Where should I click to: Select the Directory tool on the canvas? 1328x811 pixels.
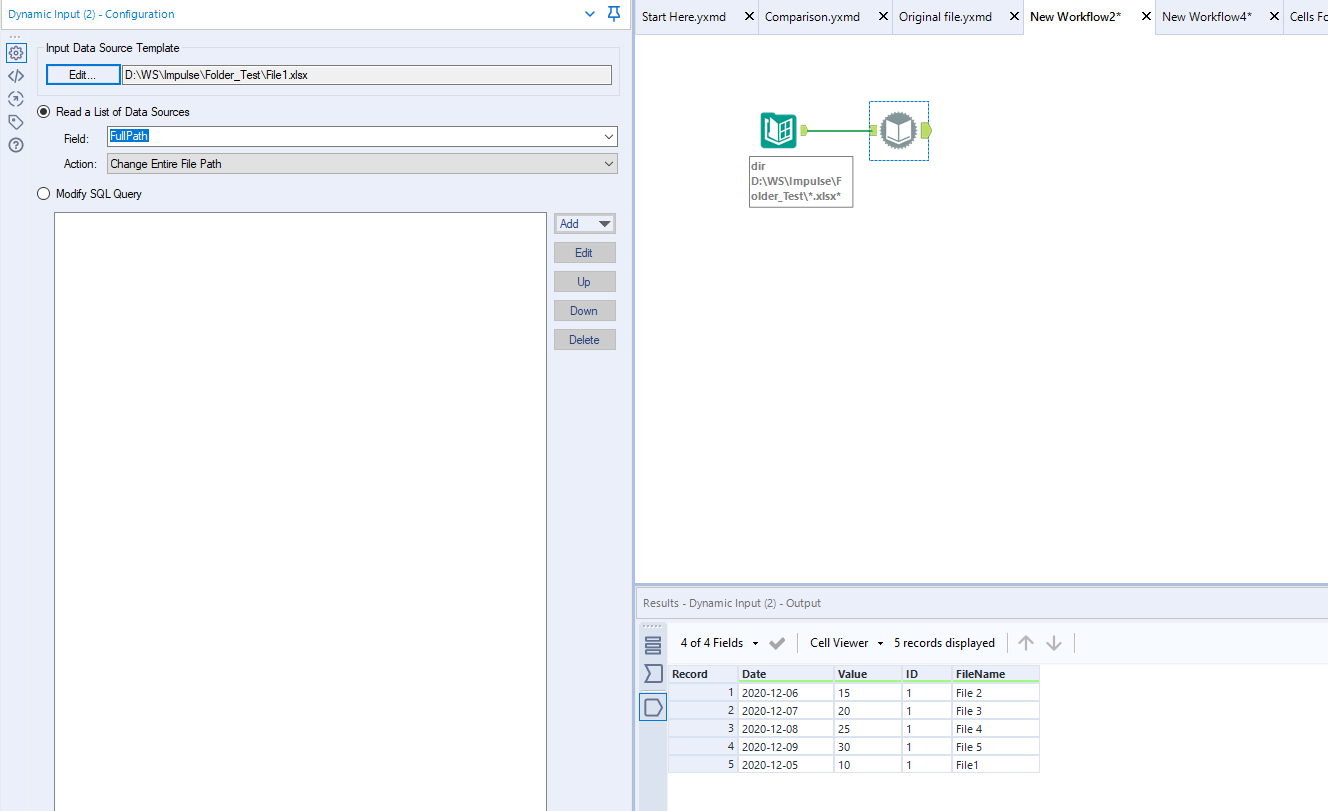(x=778, y=129)
